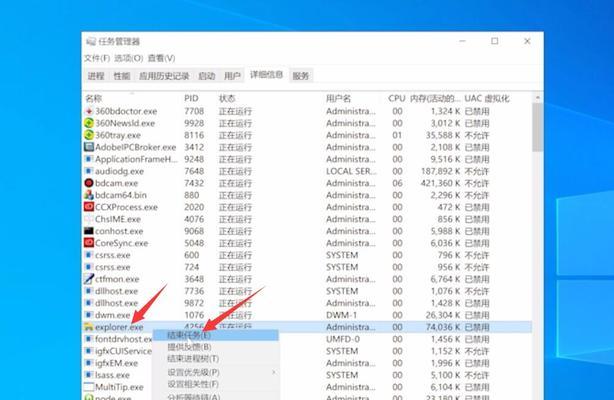
Task: Select the ChsIME.exe row
Action: pyautogui.click(x=307, y=219)
